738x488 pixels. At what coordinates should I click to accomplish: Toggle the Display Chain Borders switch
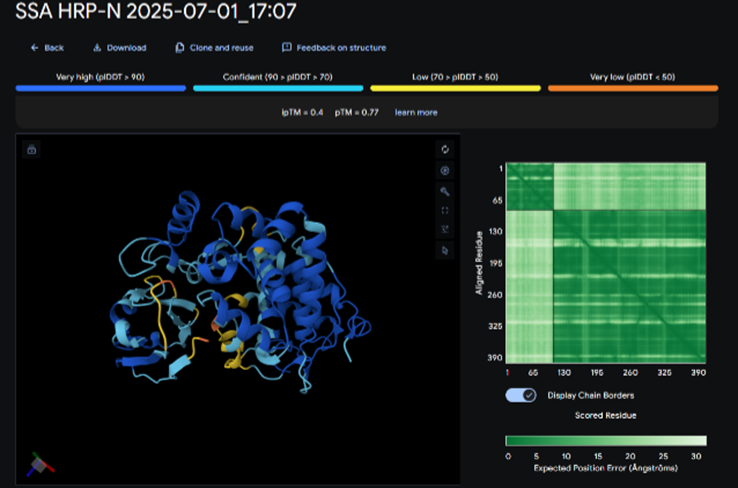click(x=522, y=395)
